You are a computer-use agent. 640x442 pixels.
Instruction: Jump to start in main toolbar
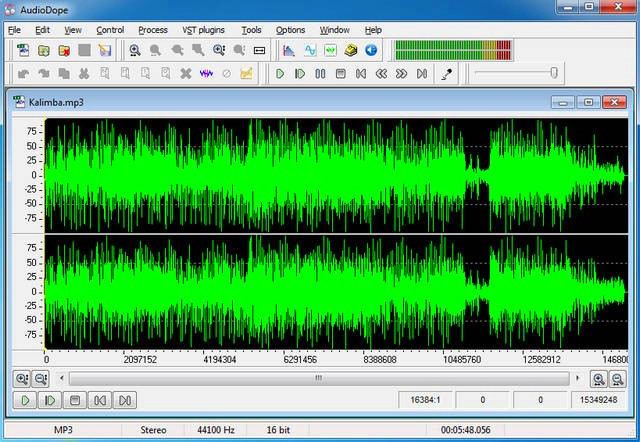[361, 74]
